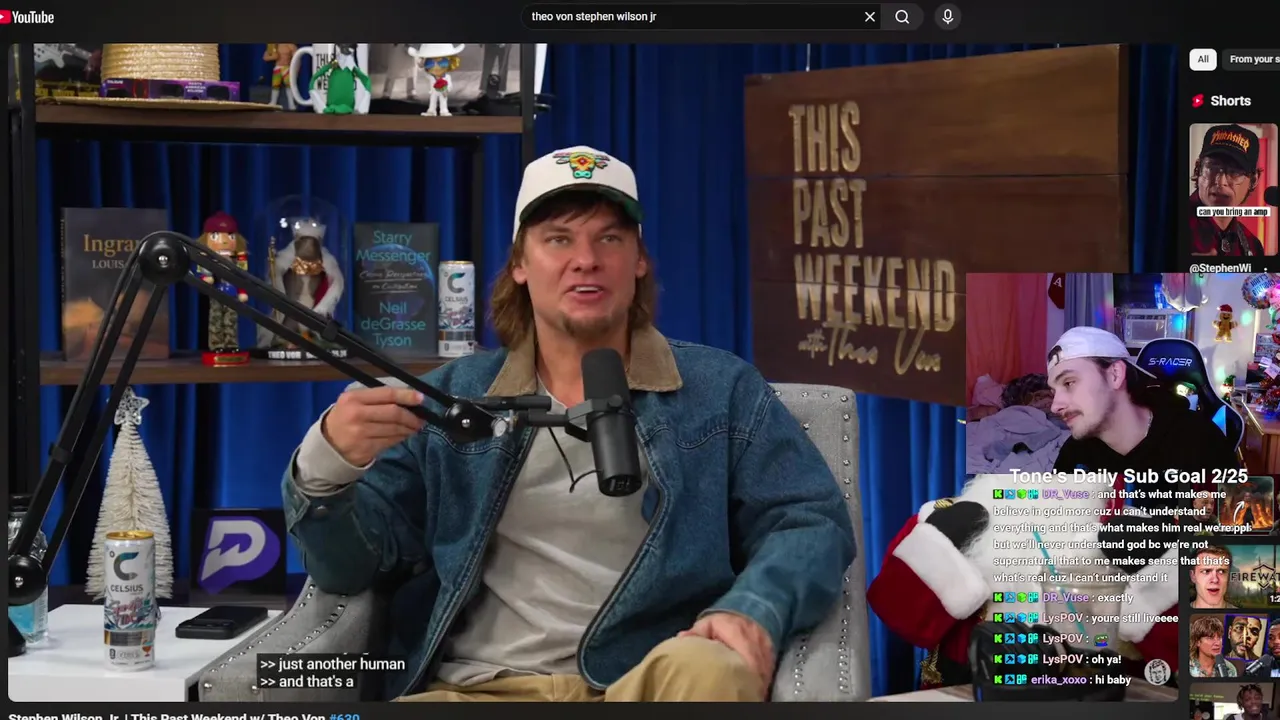This screenshot has width=1280, height=720.
Task: Click the YouTube logo to go home
Action: coord(27,17)
